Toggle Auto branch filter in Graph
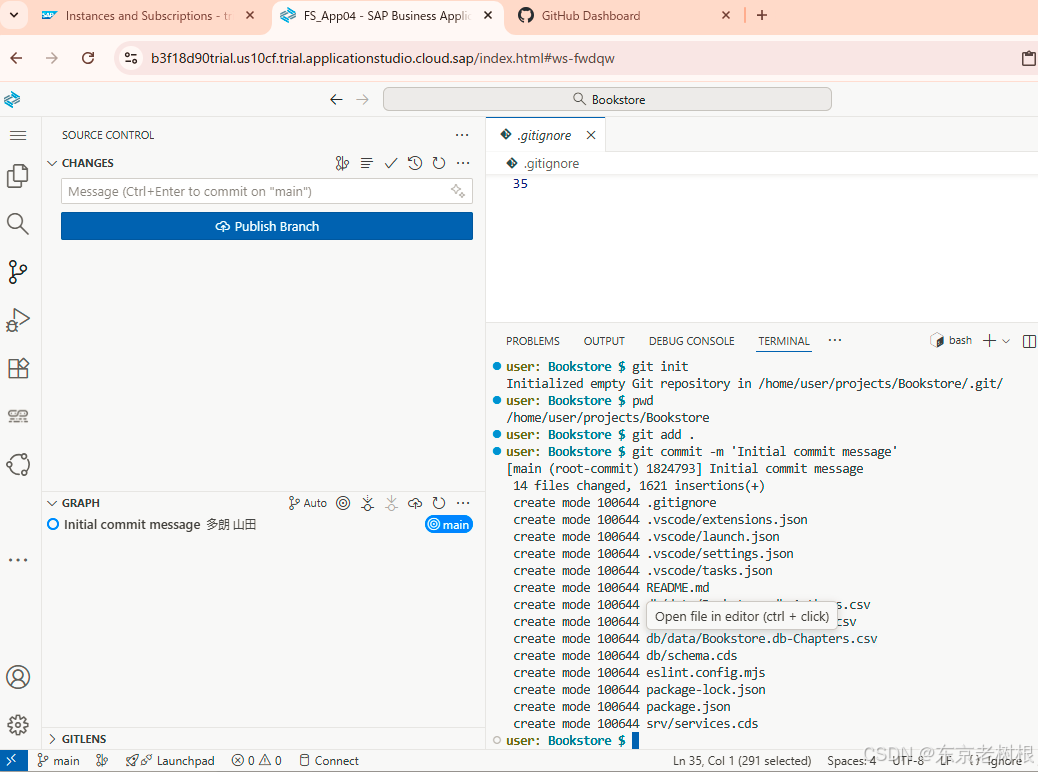Screen dimensions: 1038x772 click(307, 503)
